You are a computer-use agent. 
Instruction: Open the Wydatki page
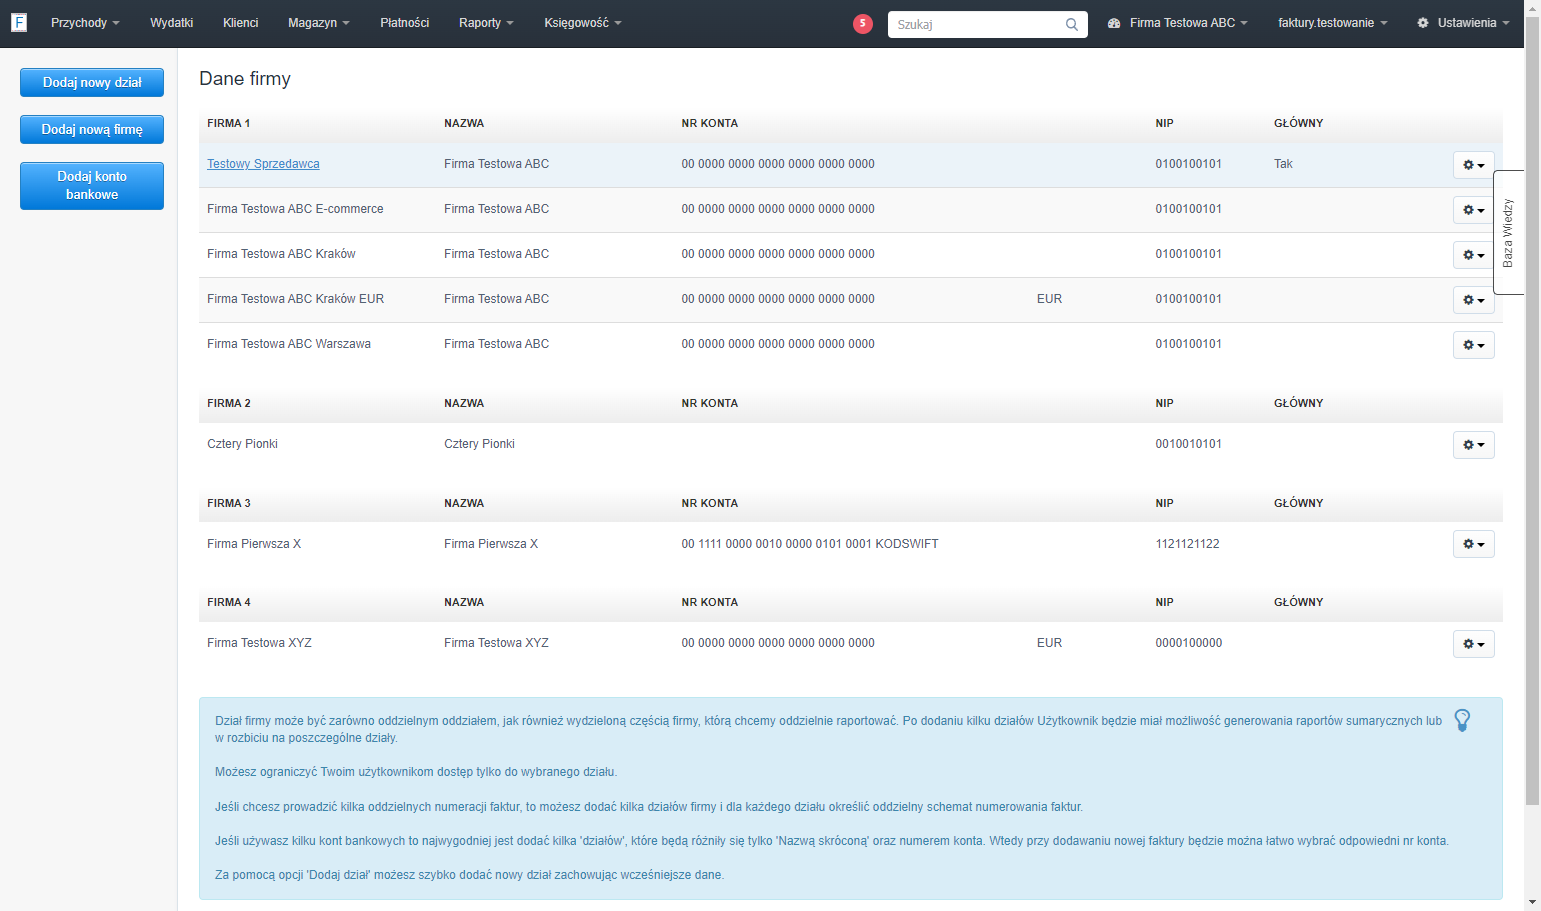pos(171,23)
